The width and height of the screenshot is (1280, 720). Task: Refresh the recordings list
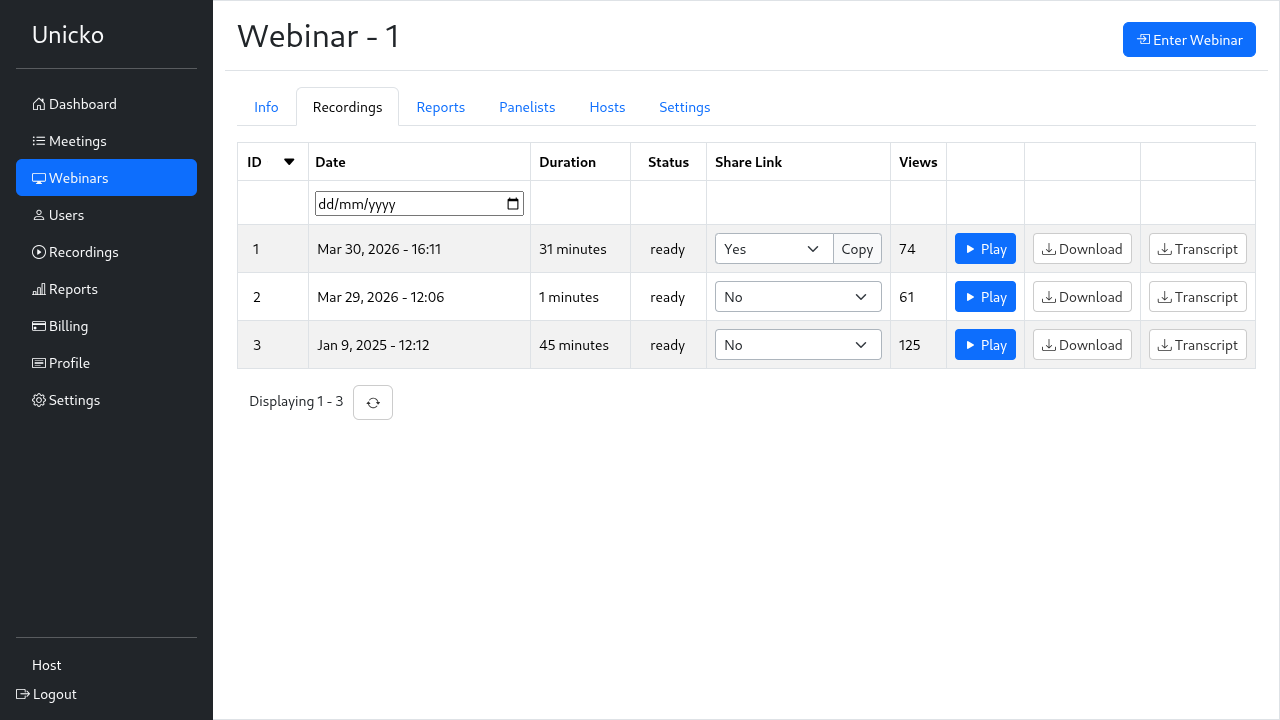pos(373,402)
